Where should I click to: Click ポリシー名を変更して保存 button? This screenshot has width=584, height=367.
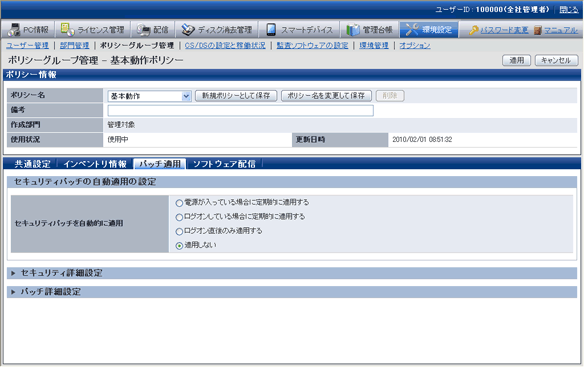coord(326,96)
